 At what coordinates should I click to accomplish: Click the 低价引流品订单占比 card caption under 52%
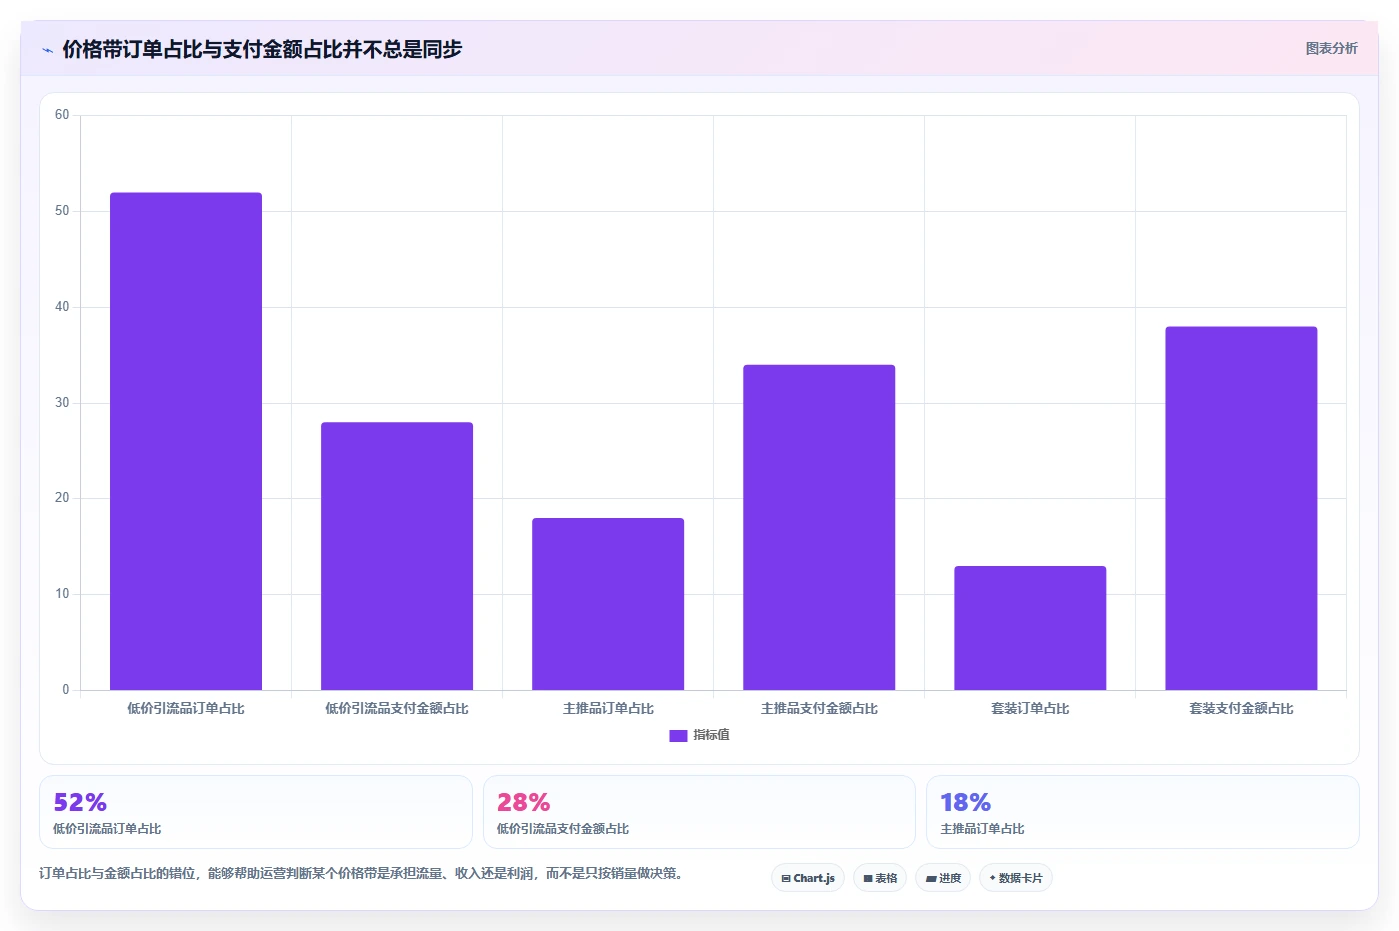pos(107,829)
